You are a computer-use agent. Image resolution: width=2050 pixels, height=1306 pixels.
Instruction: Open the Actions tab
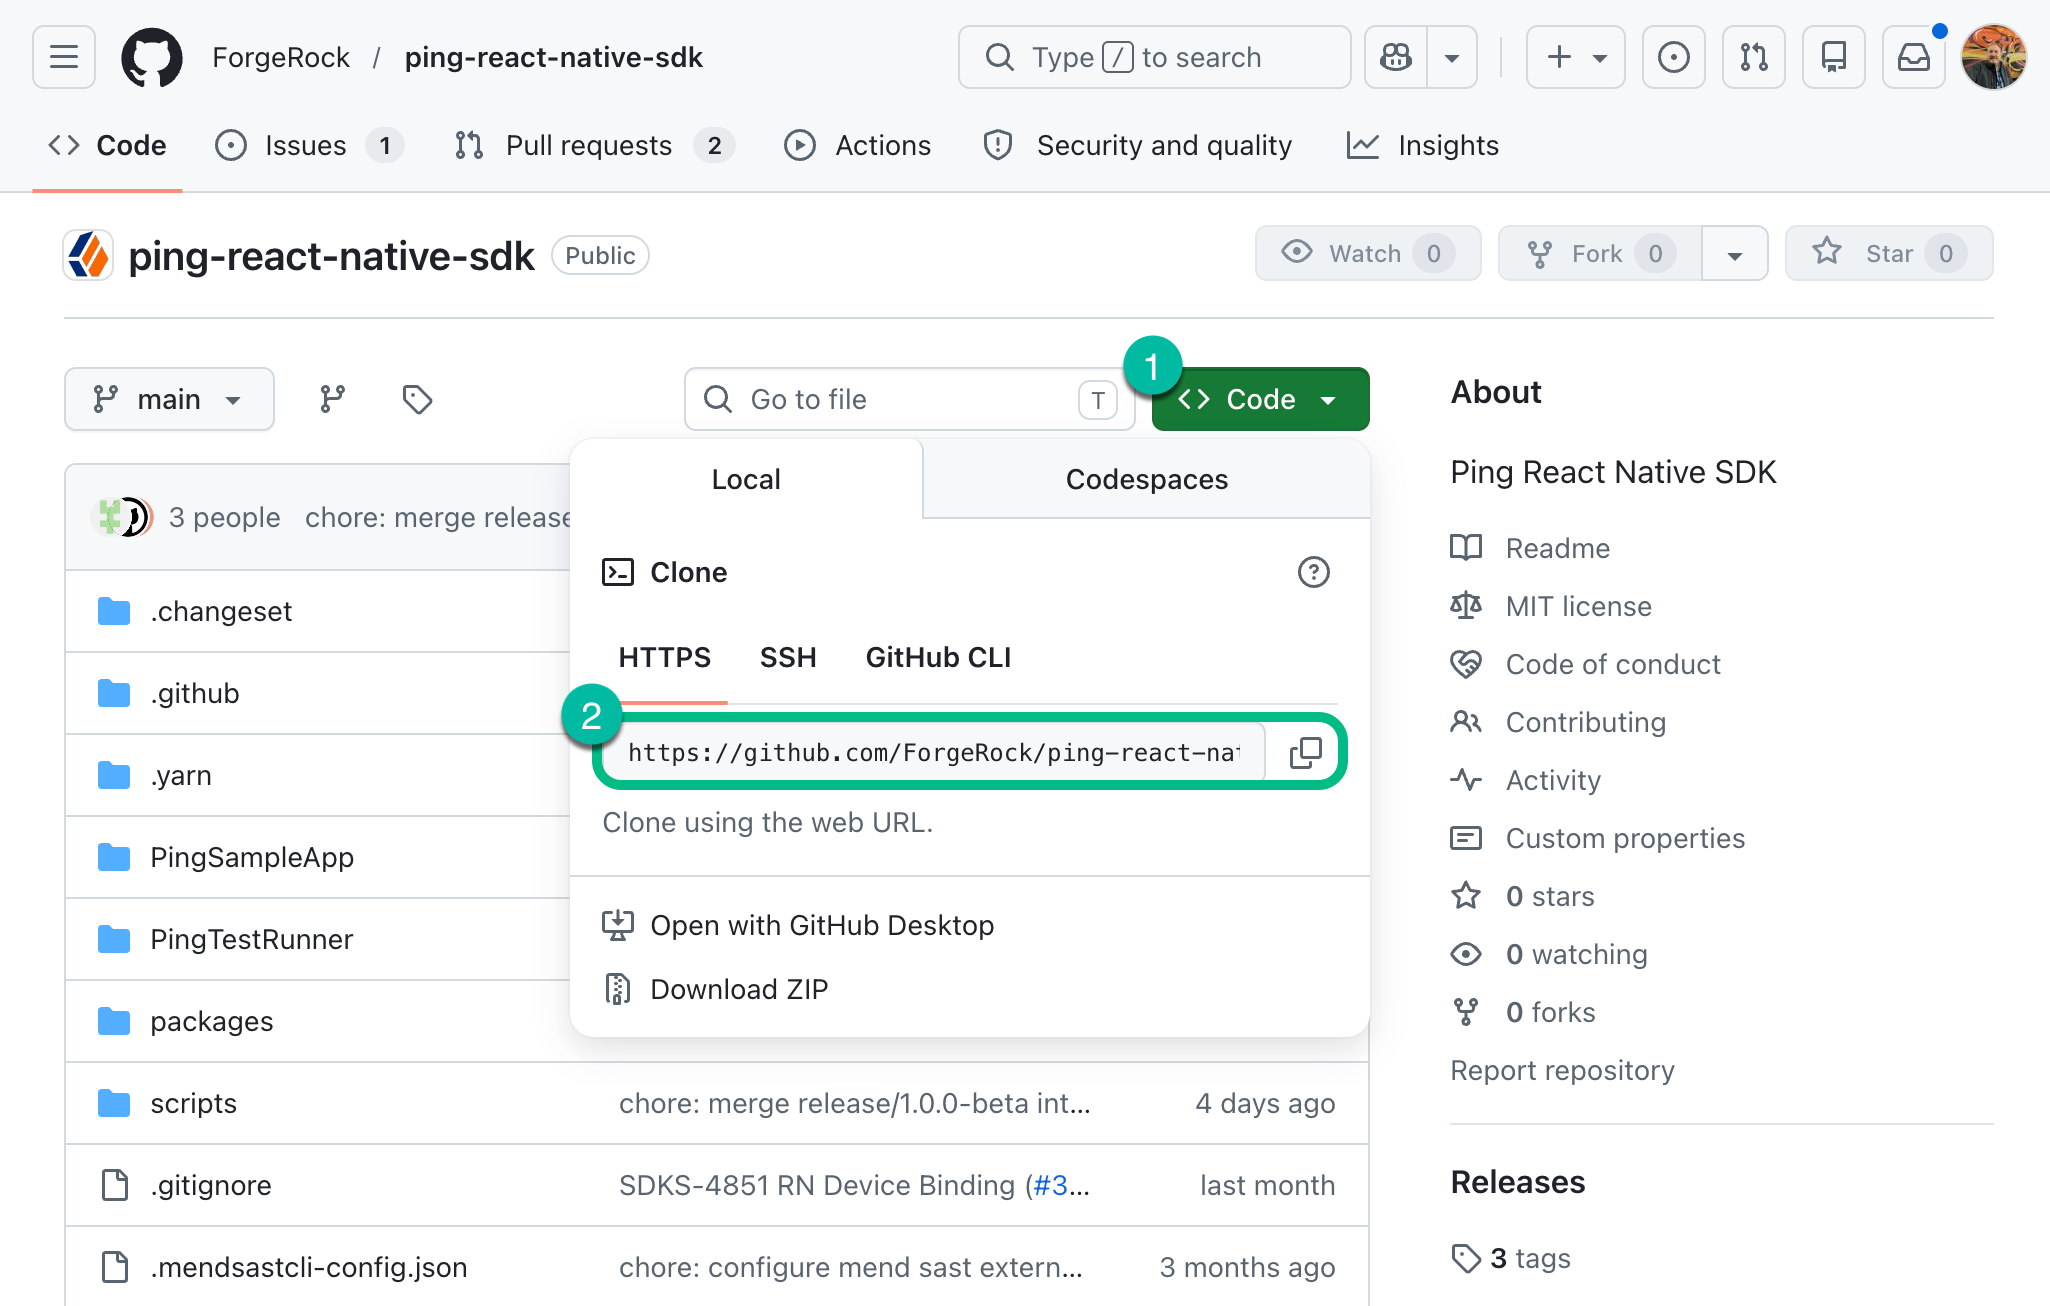(x=858, y=146)
